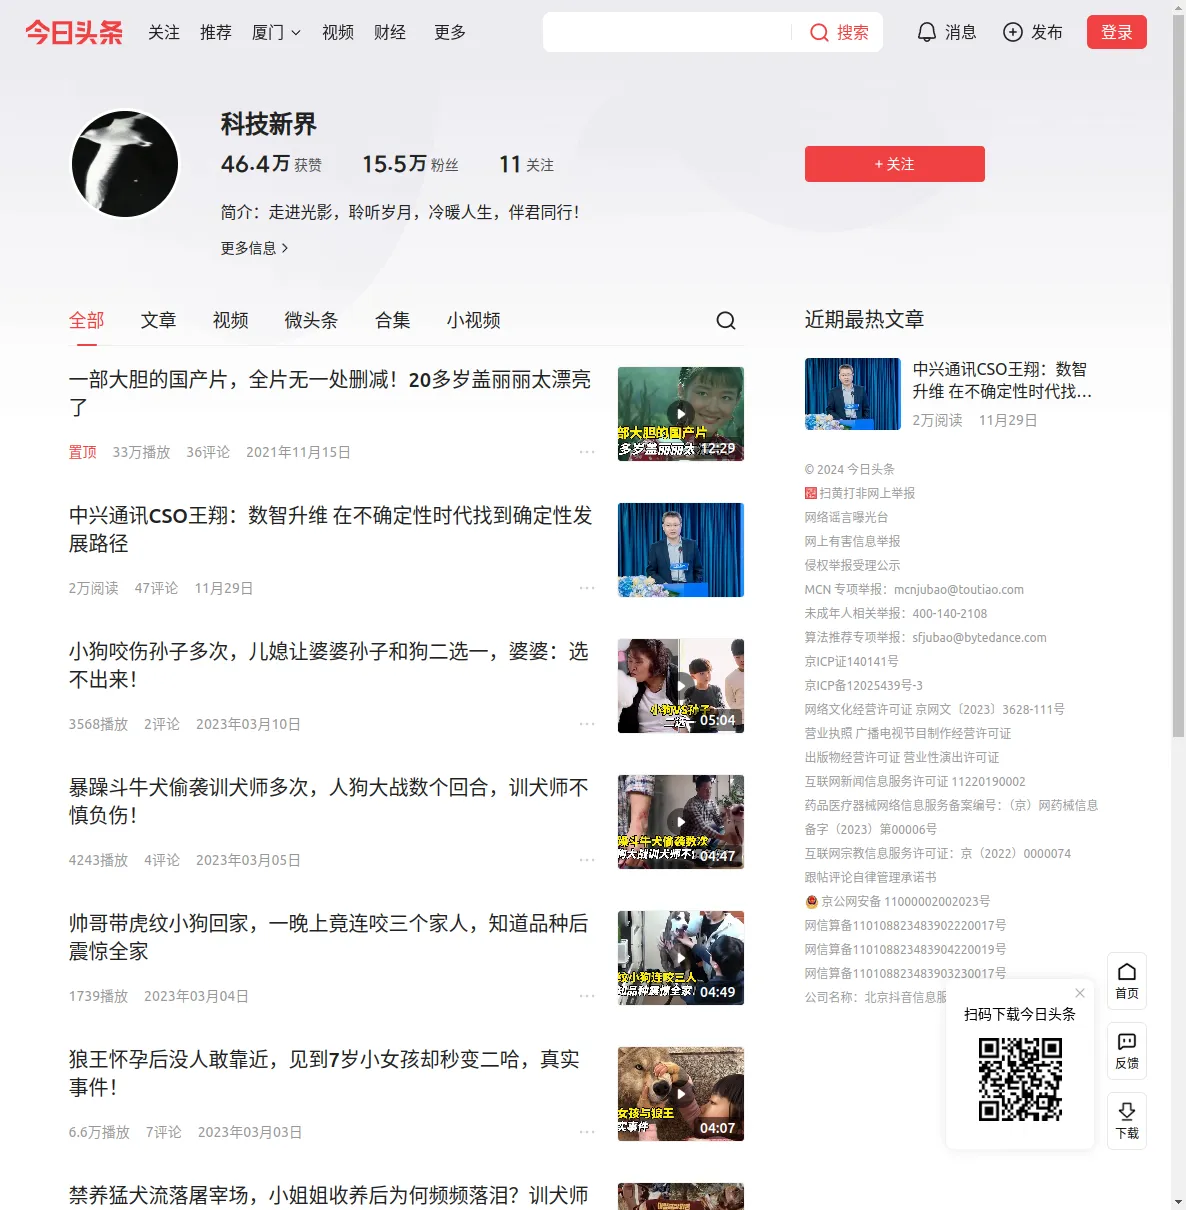1186x1210 pixels.
Task: Open the 京ICP证140141号 link
Action: (852, 661)
